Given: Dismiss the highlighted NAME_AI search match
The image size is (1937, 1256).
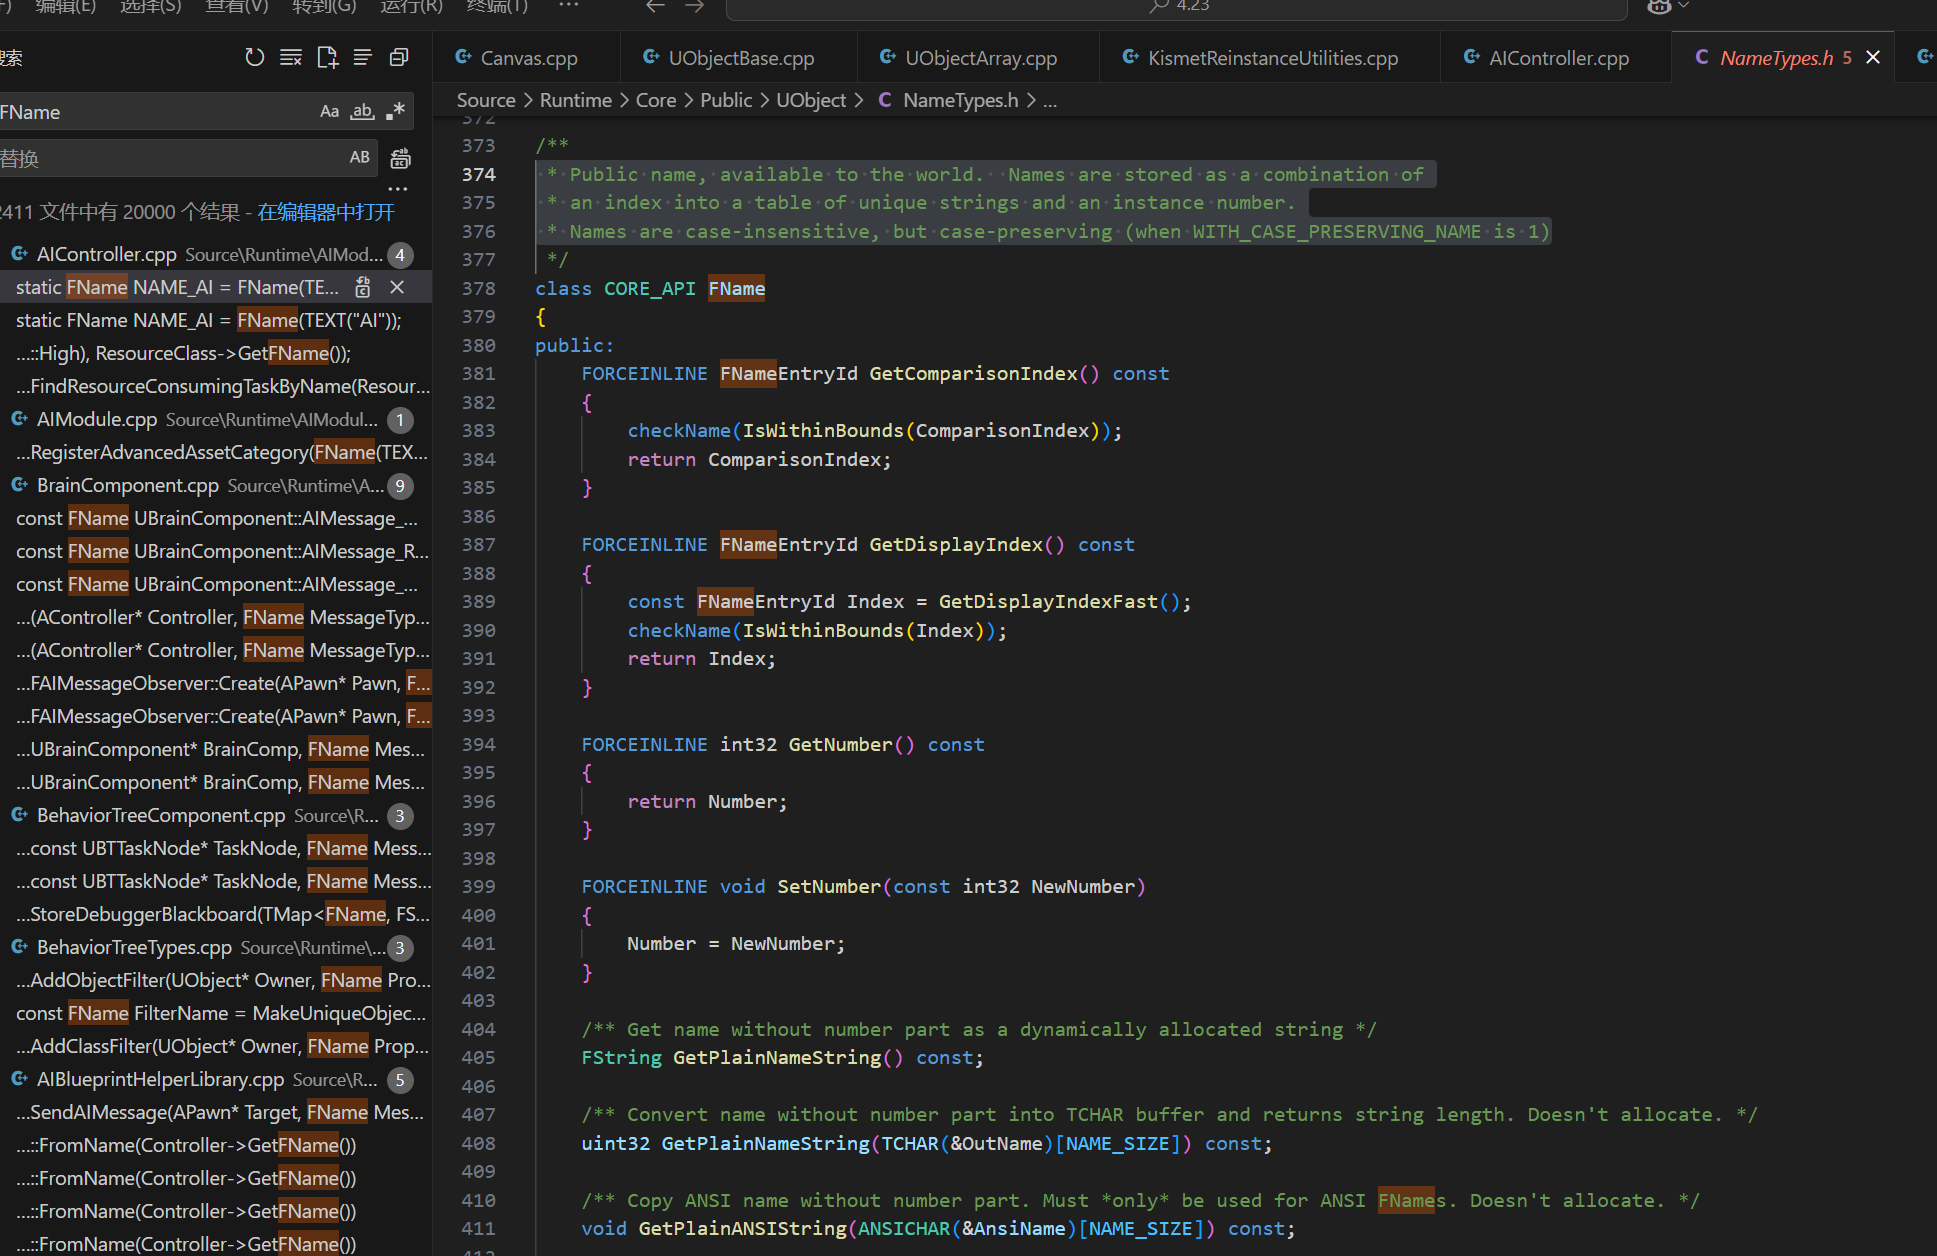Looking at the screenshot, I should (397, 288).
